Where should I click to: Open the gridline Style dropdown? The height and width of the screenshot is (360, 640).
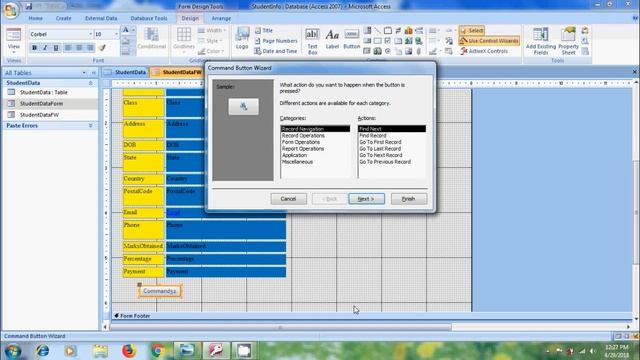(211, 41)
